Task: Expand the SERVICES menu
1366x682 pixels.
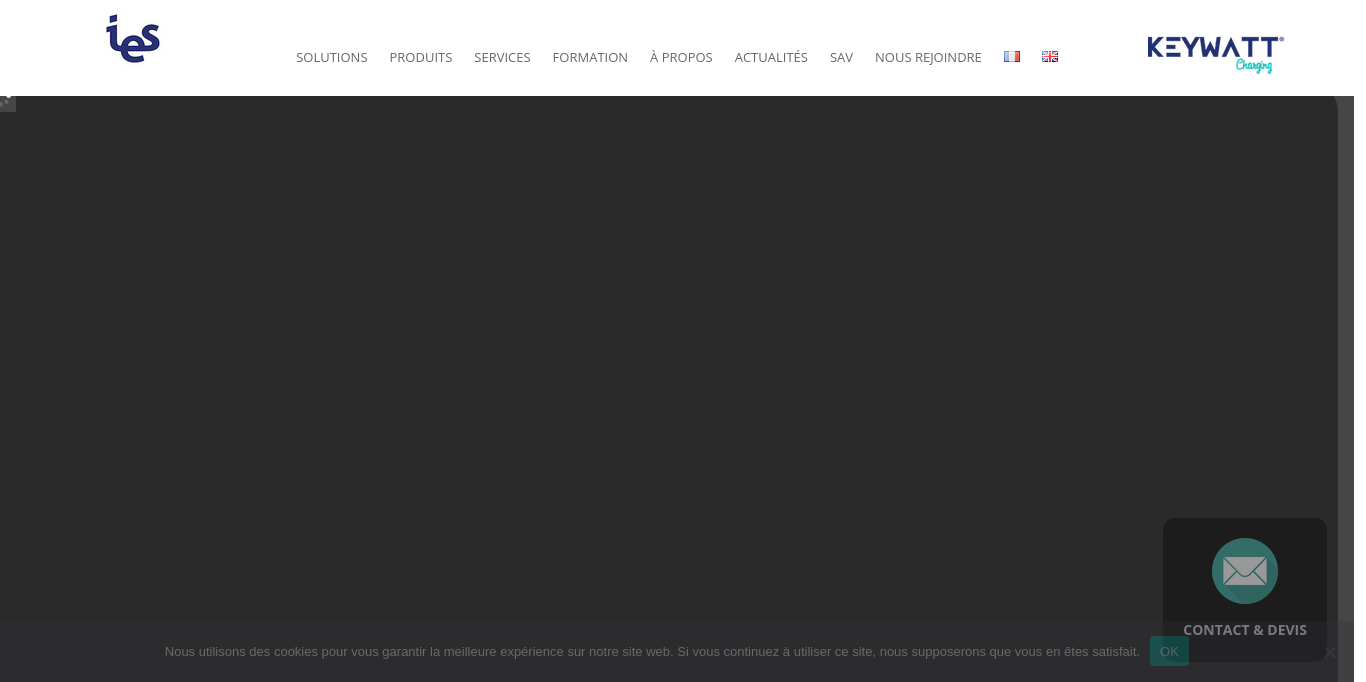Action: [x=502, y=58]
